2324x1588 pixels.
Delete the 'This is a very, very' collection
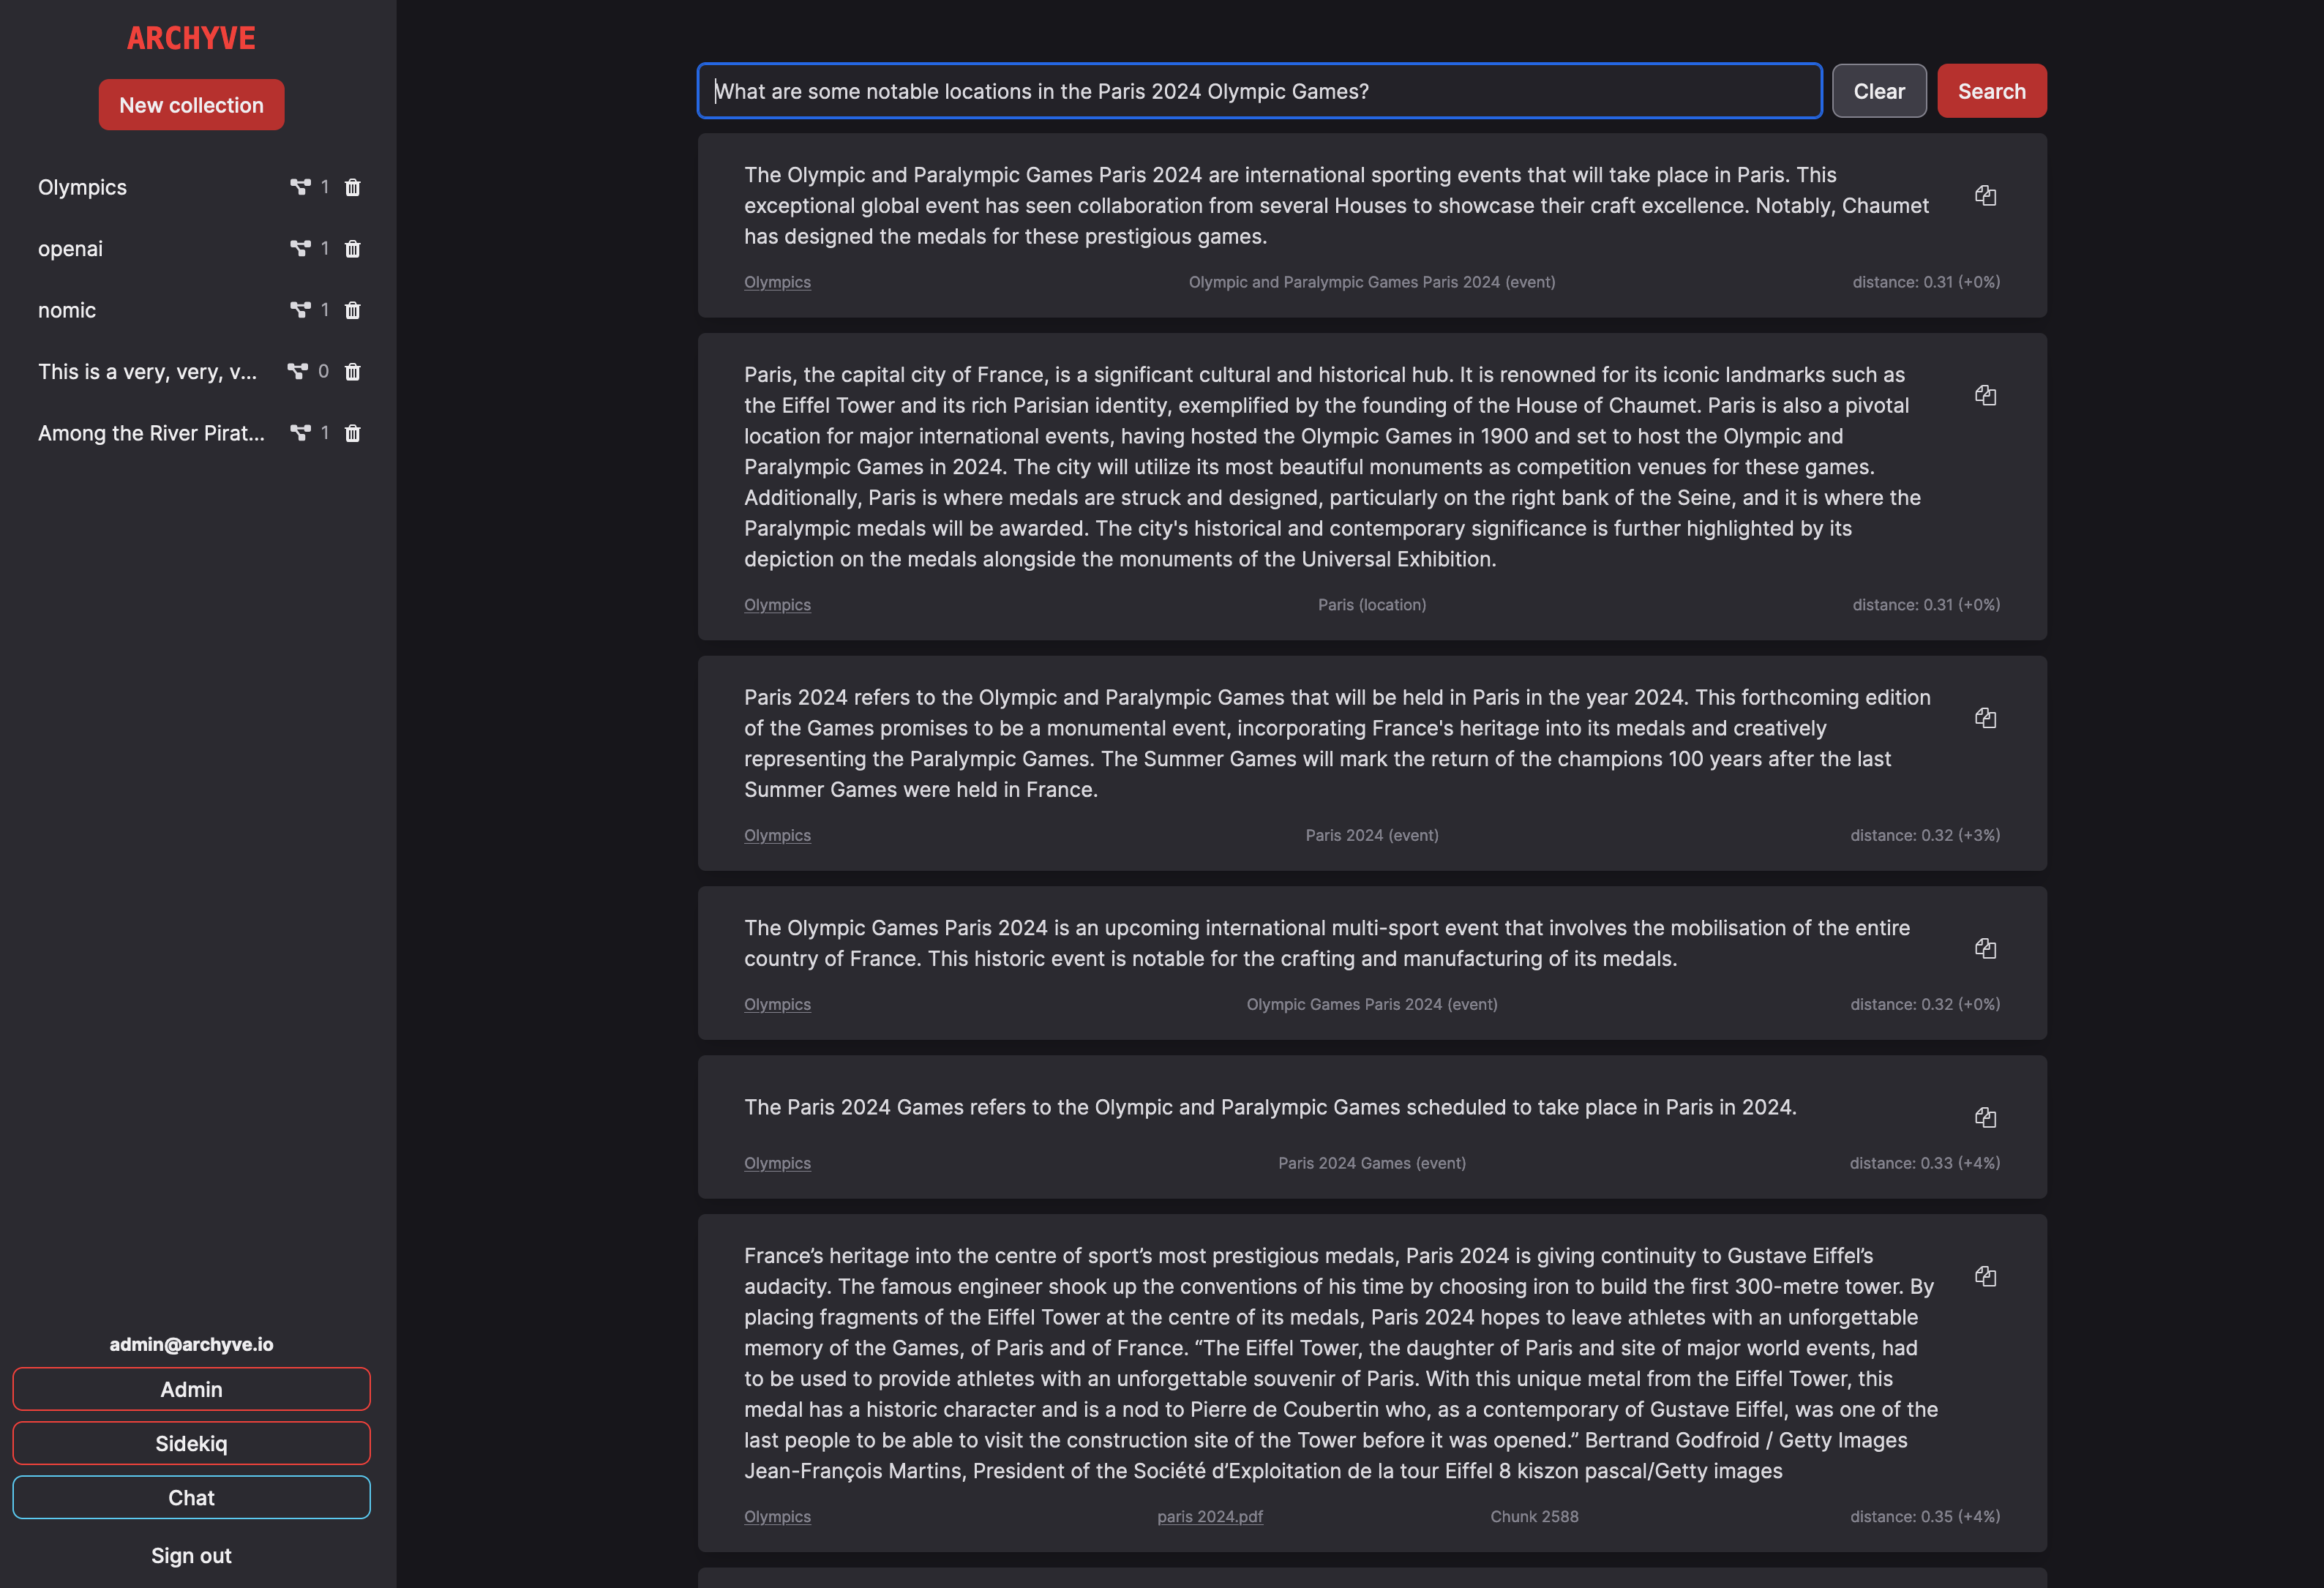[352, 372]
